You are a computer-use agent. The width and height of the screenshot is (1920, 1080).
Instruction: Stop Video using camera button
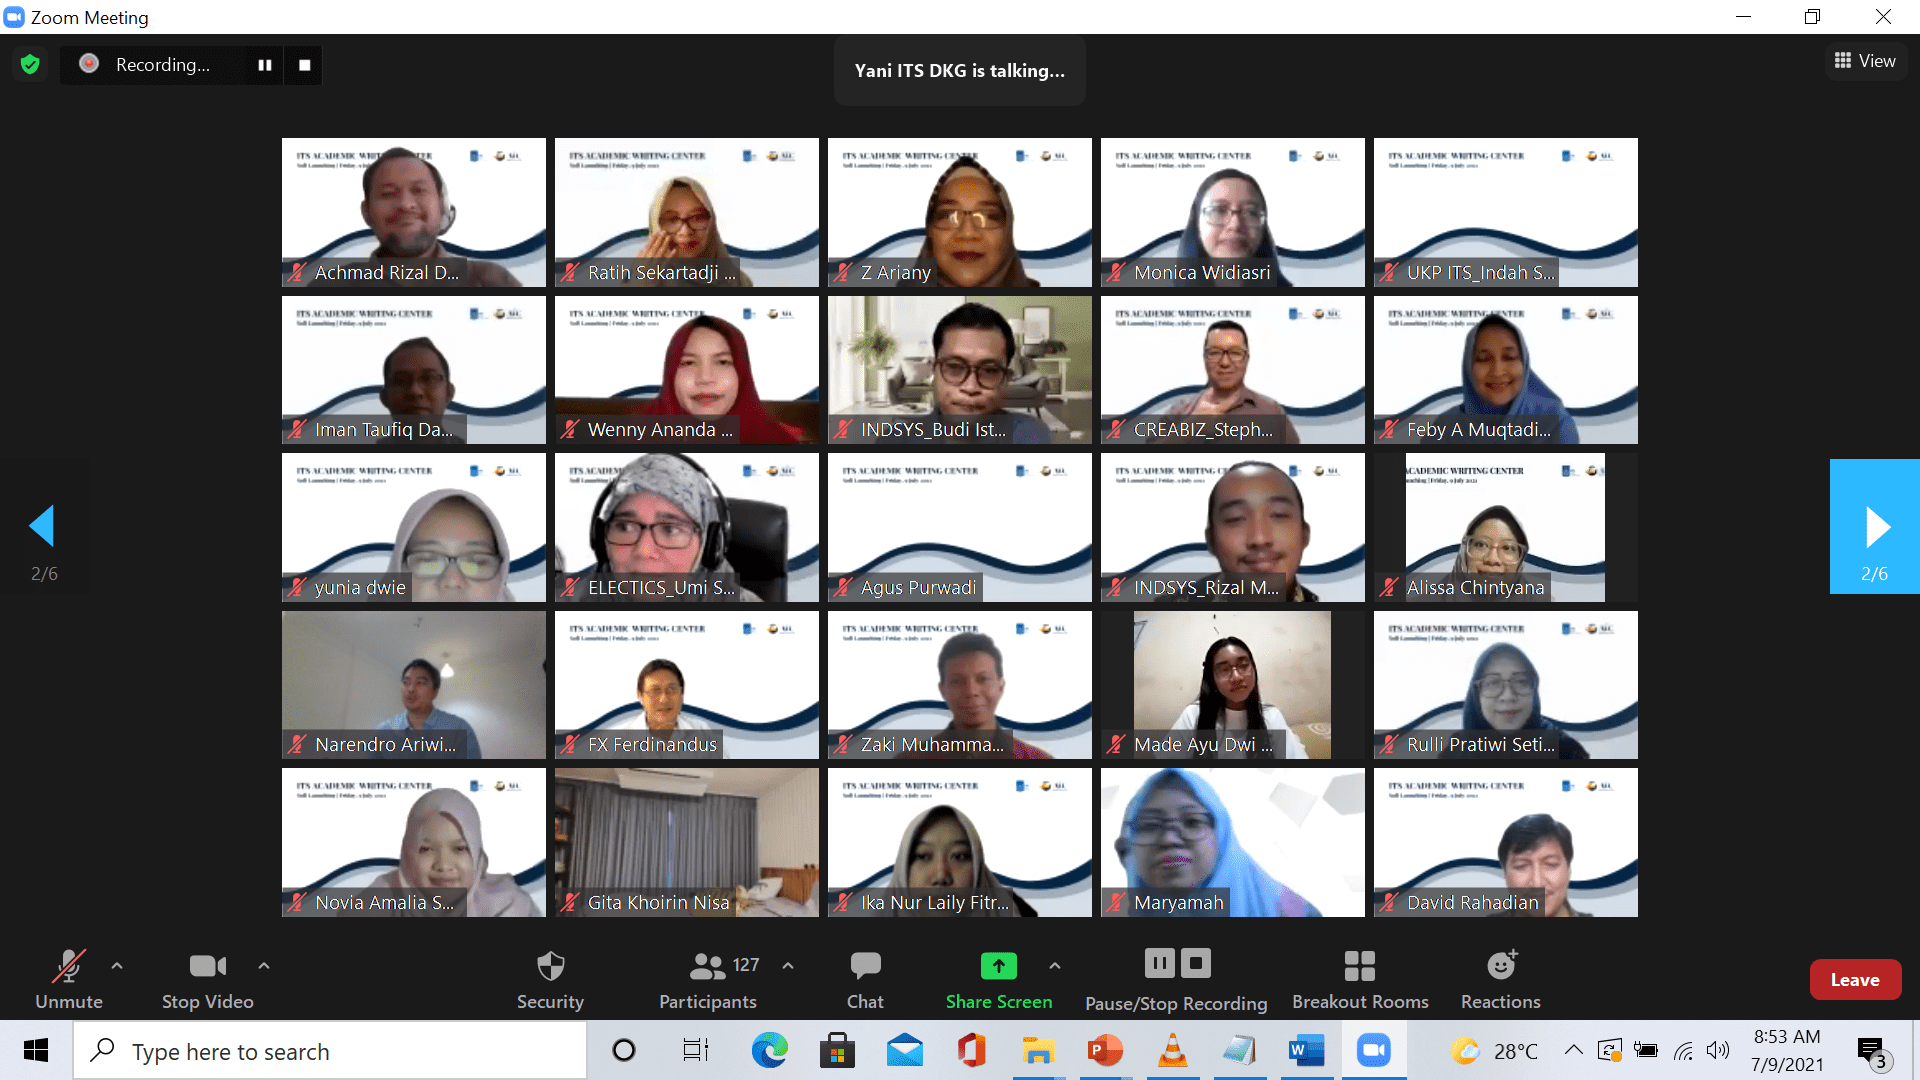207,967
